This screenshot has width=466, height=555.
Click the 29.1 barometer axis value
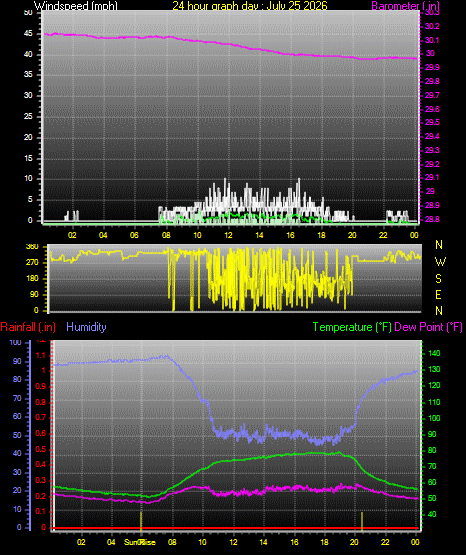click(432, 177)
